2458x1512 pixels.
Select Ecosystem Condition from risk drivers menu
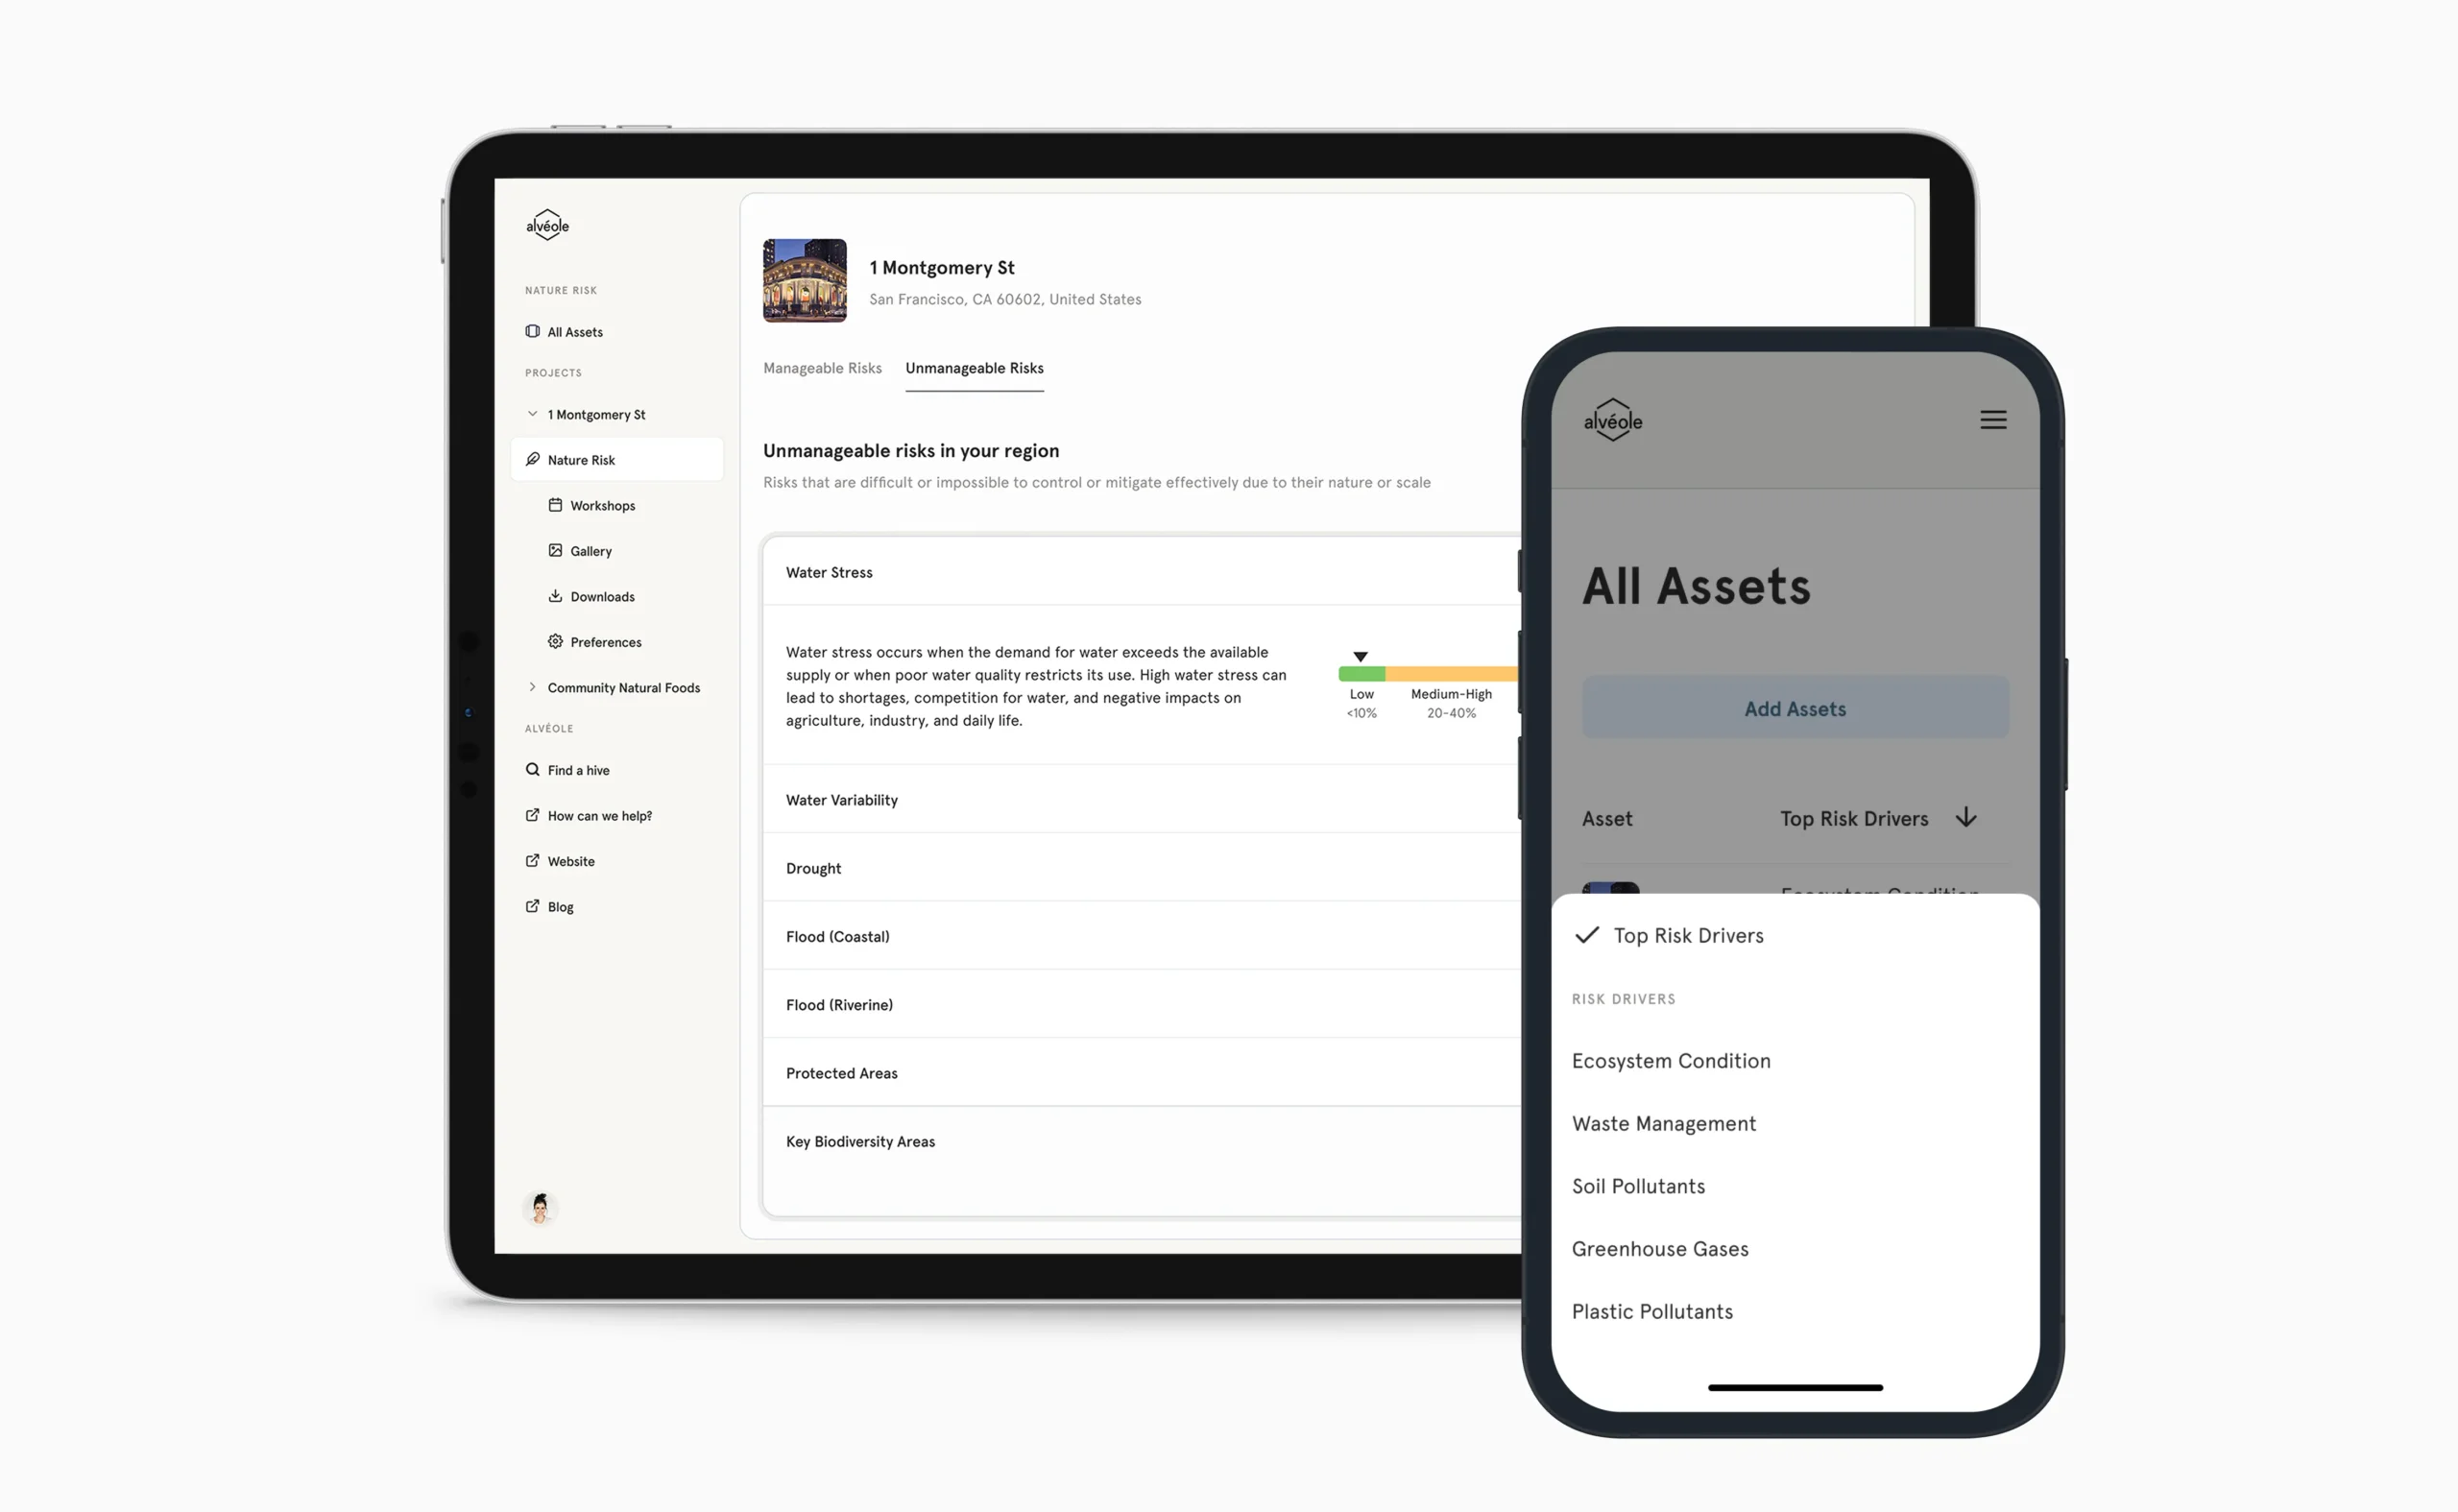coord(1670,1061)
